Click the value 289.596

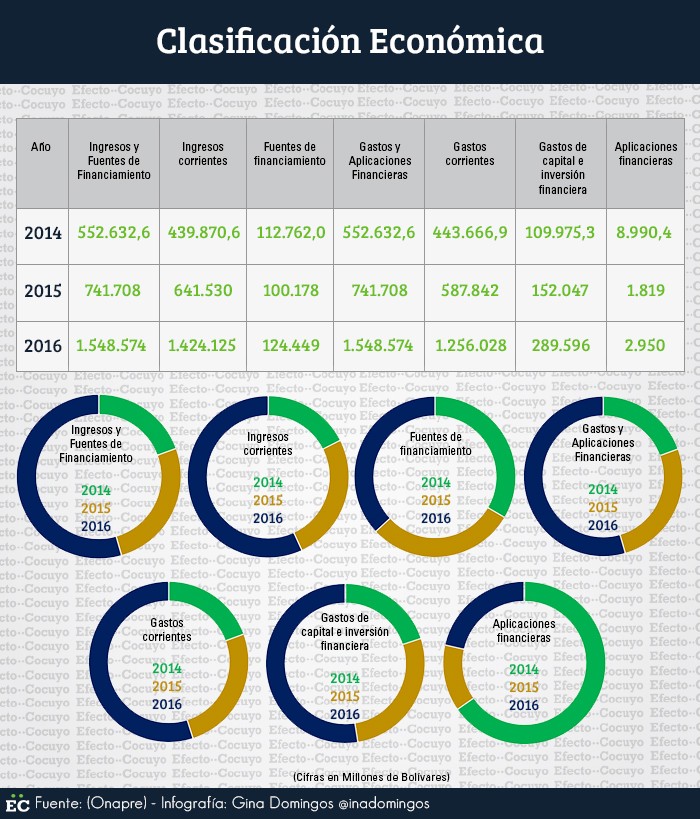point(561,345)
